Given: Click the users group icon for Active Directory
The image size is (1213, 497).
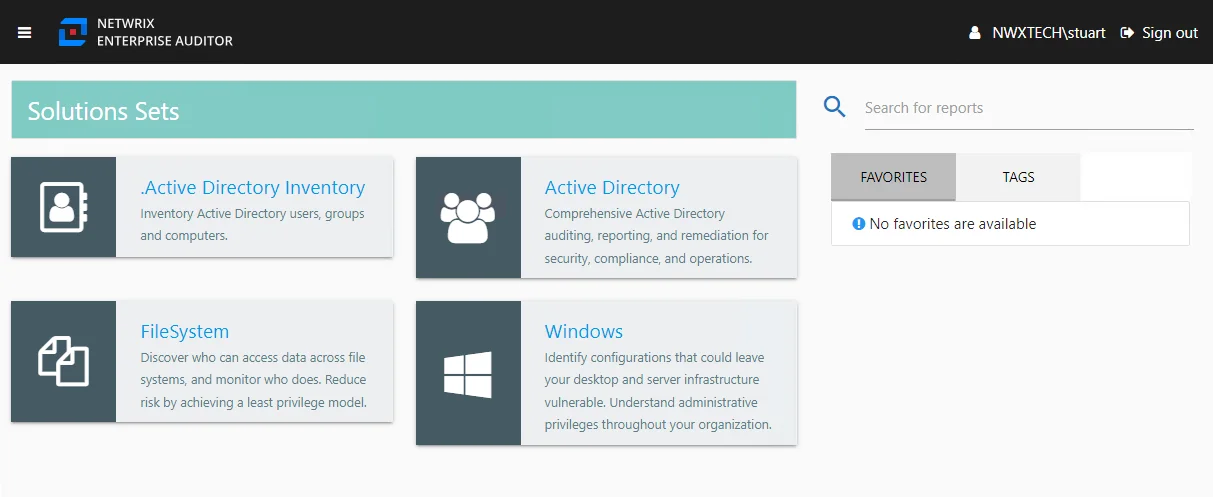Looking at the screenshot, I should pos(468,217).
